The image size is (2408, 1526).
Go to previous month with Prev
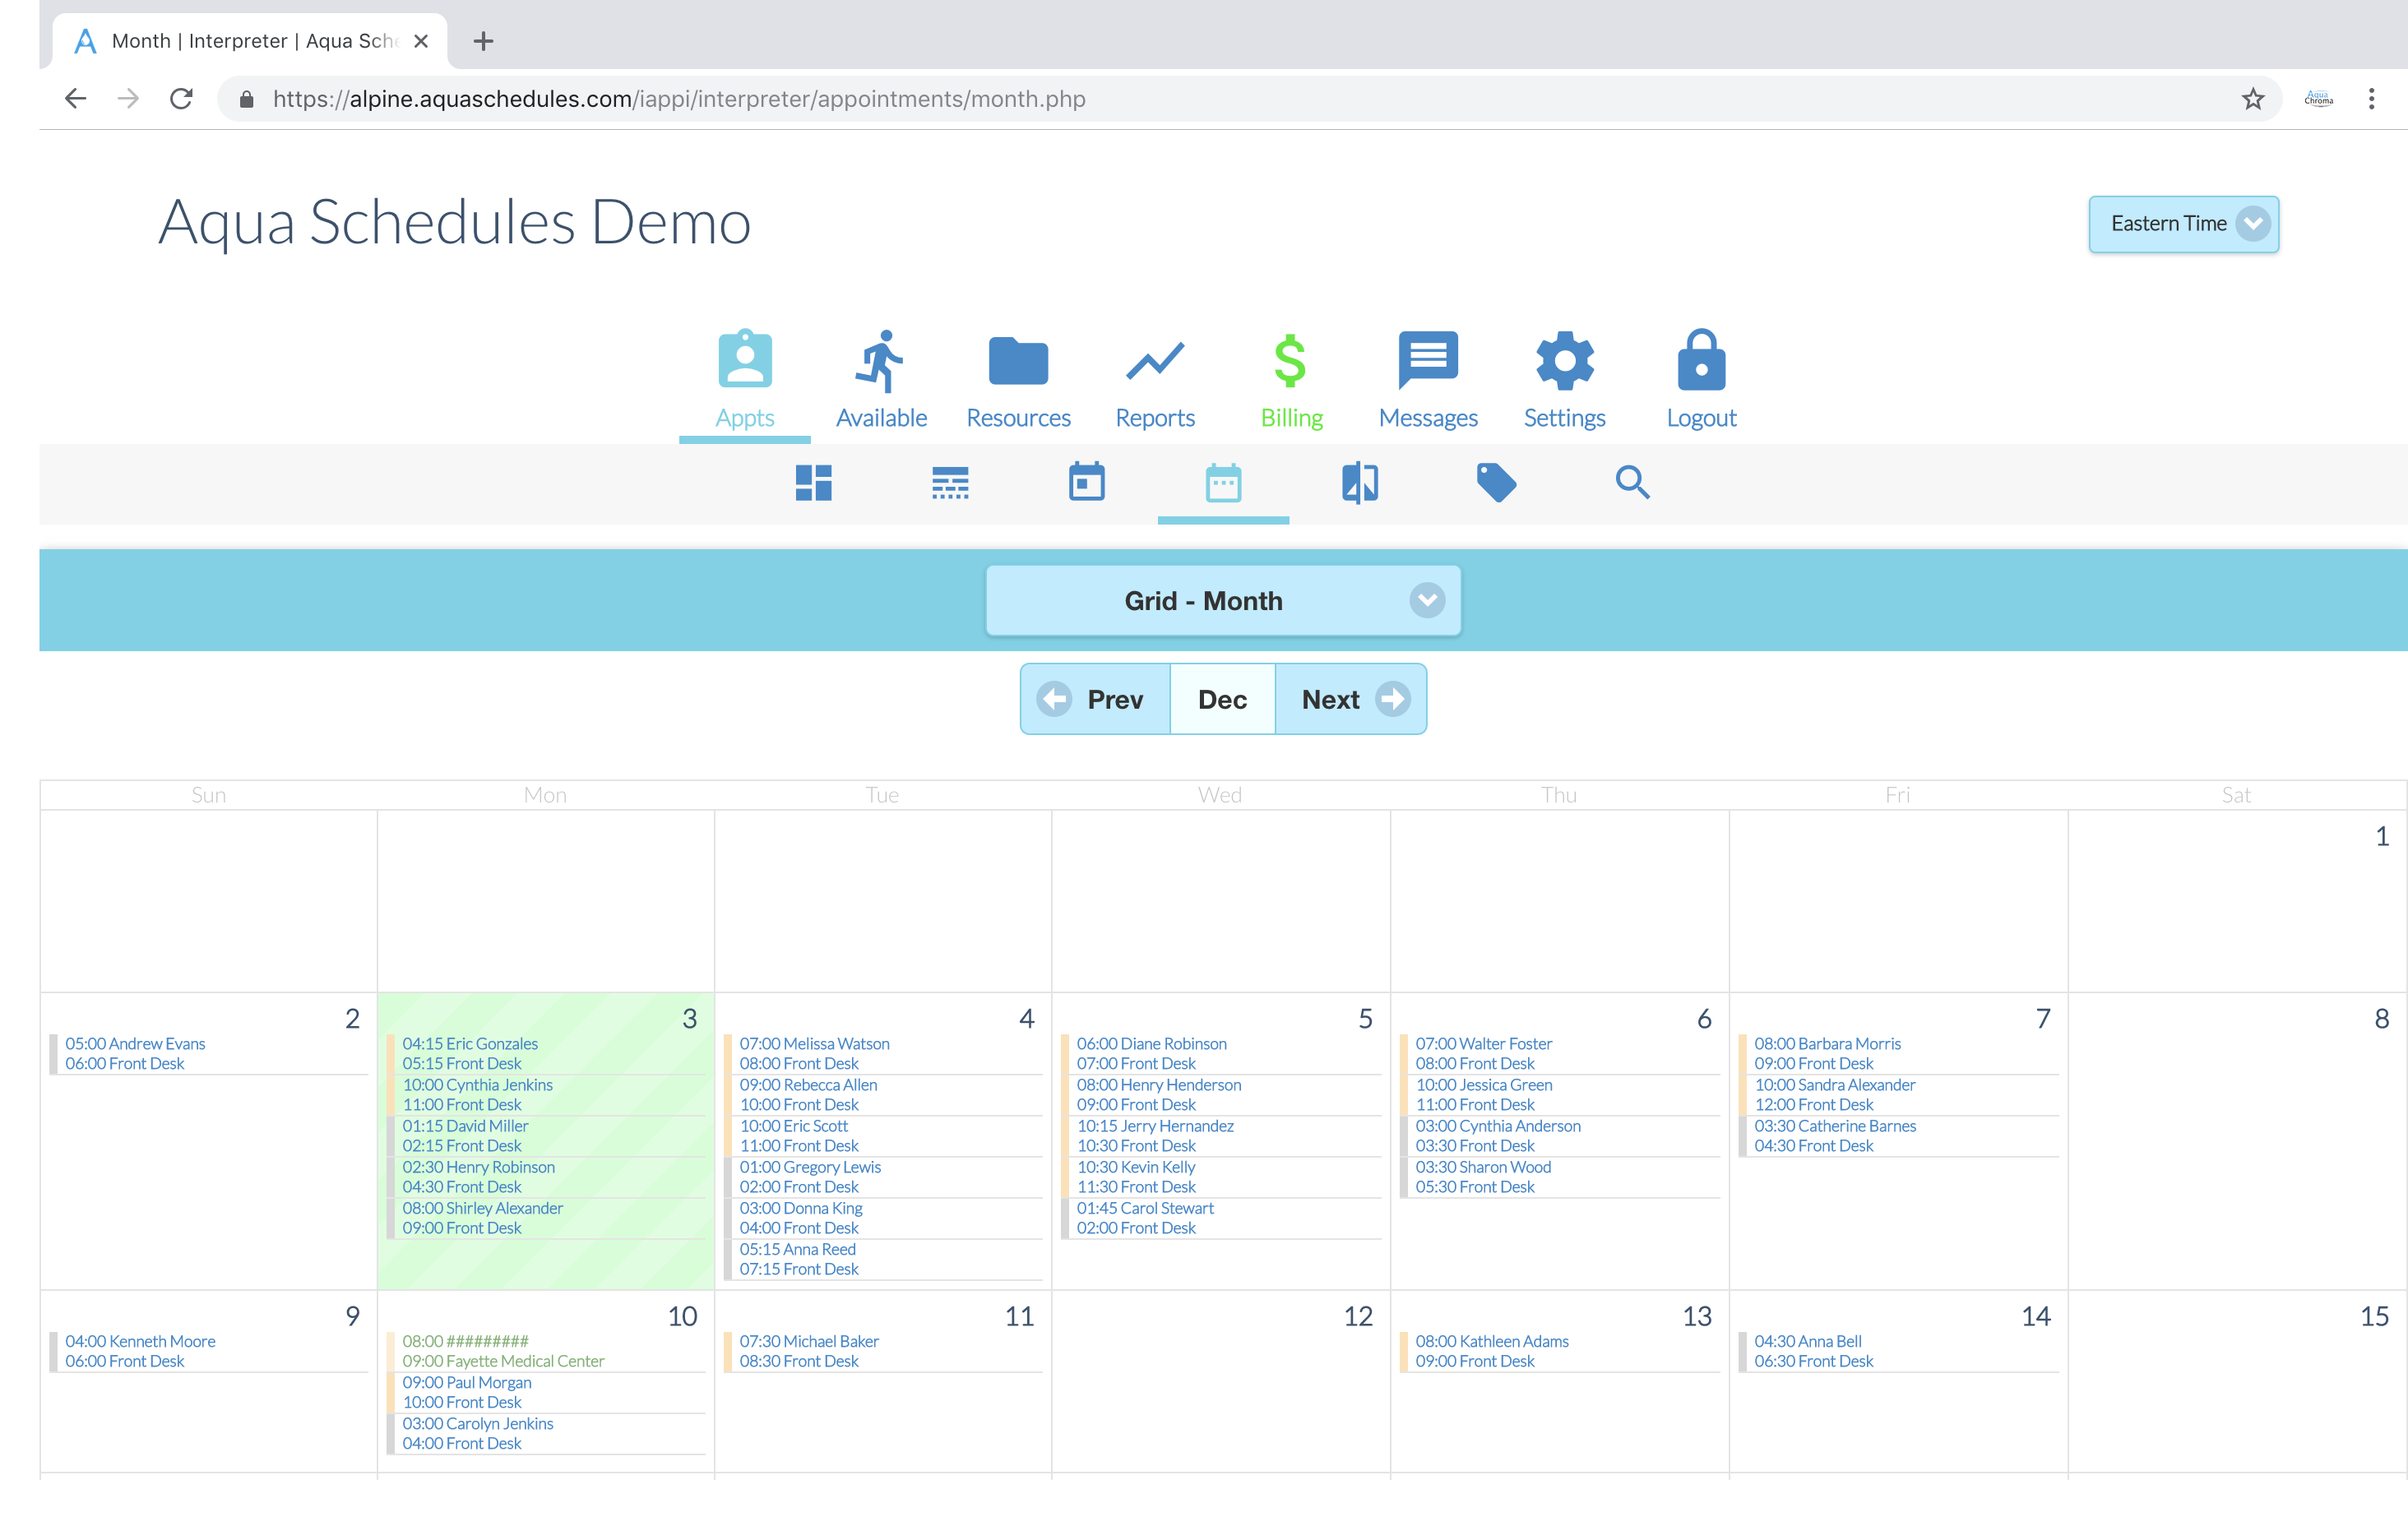(1095, 699)
